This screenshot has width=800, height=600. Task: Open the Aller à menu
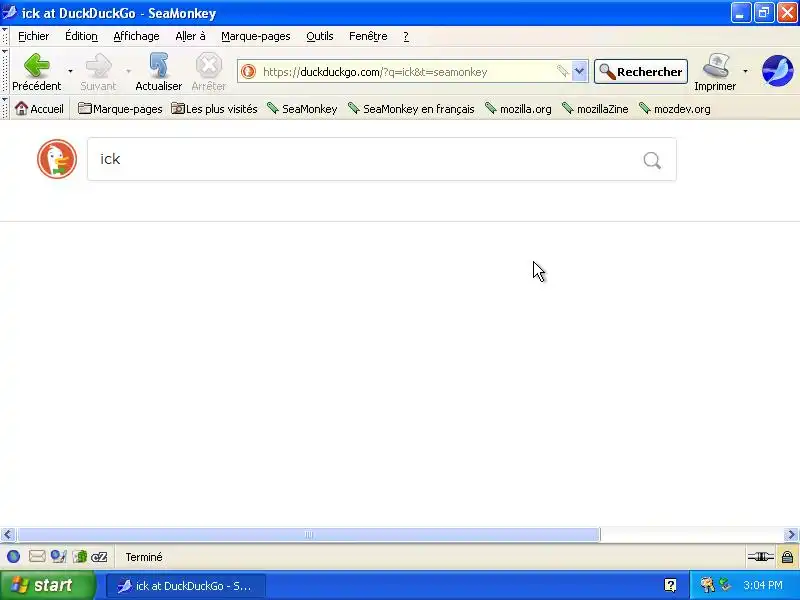click(190, 36)
